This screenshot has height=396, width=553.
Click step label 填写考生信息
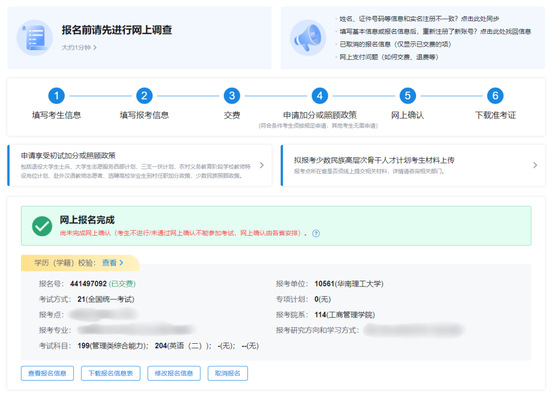56,115
